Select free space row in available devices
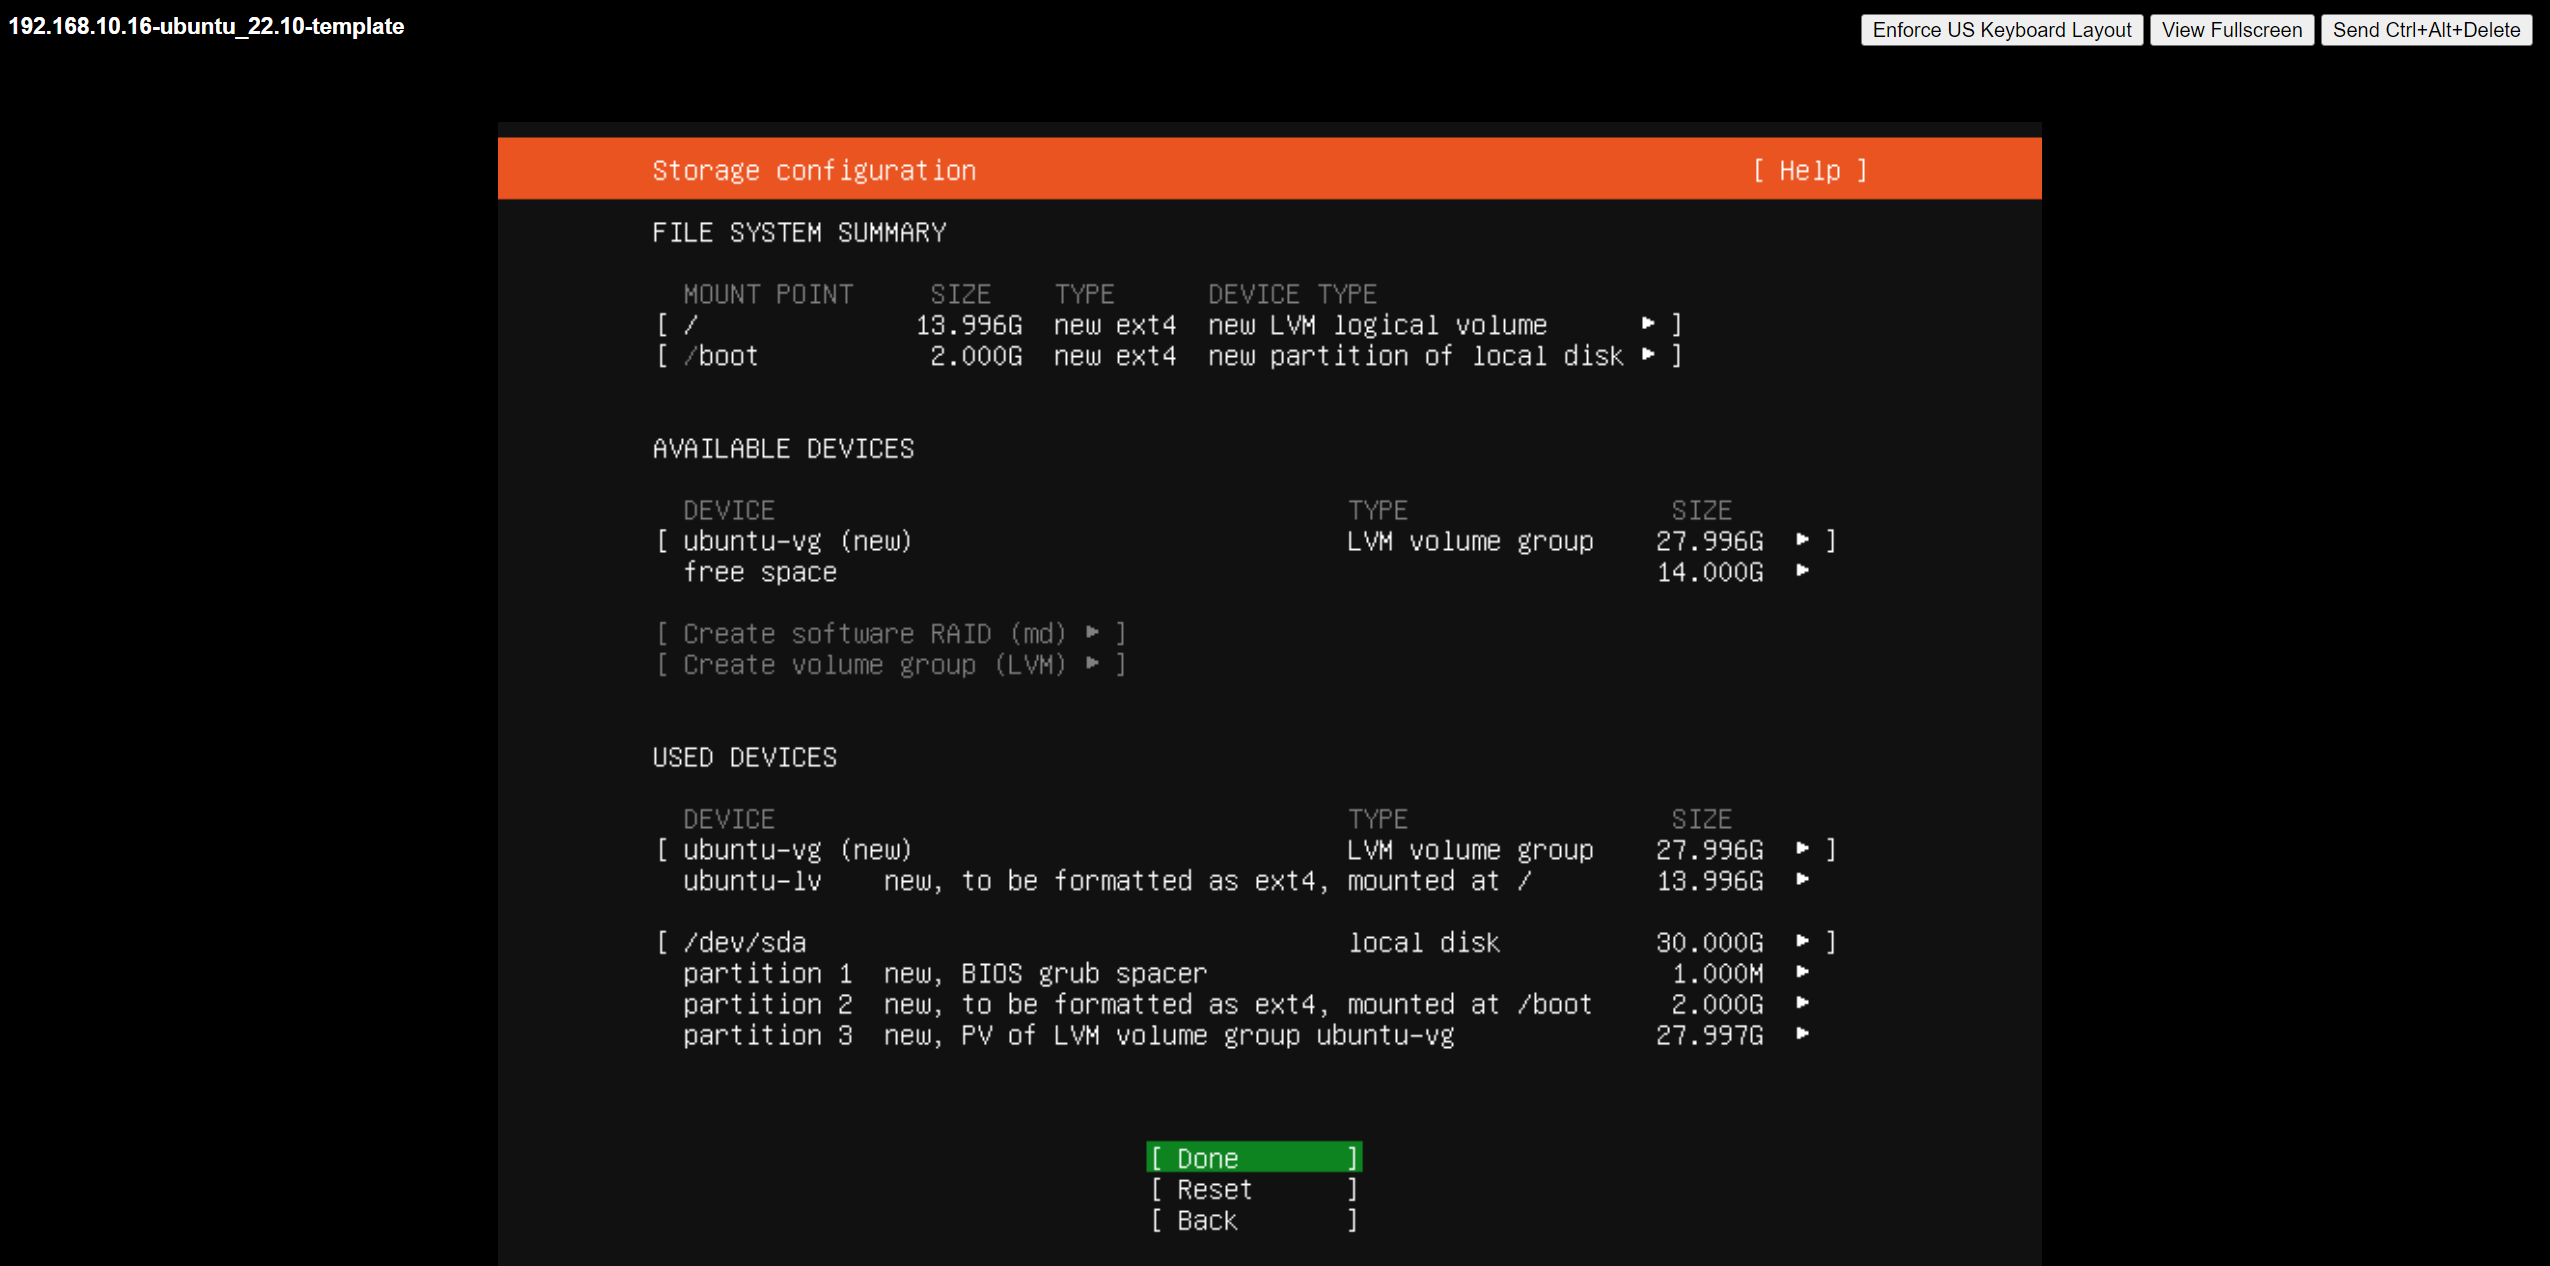 (x=1246, y=571)
